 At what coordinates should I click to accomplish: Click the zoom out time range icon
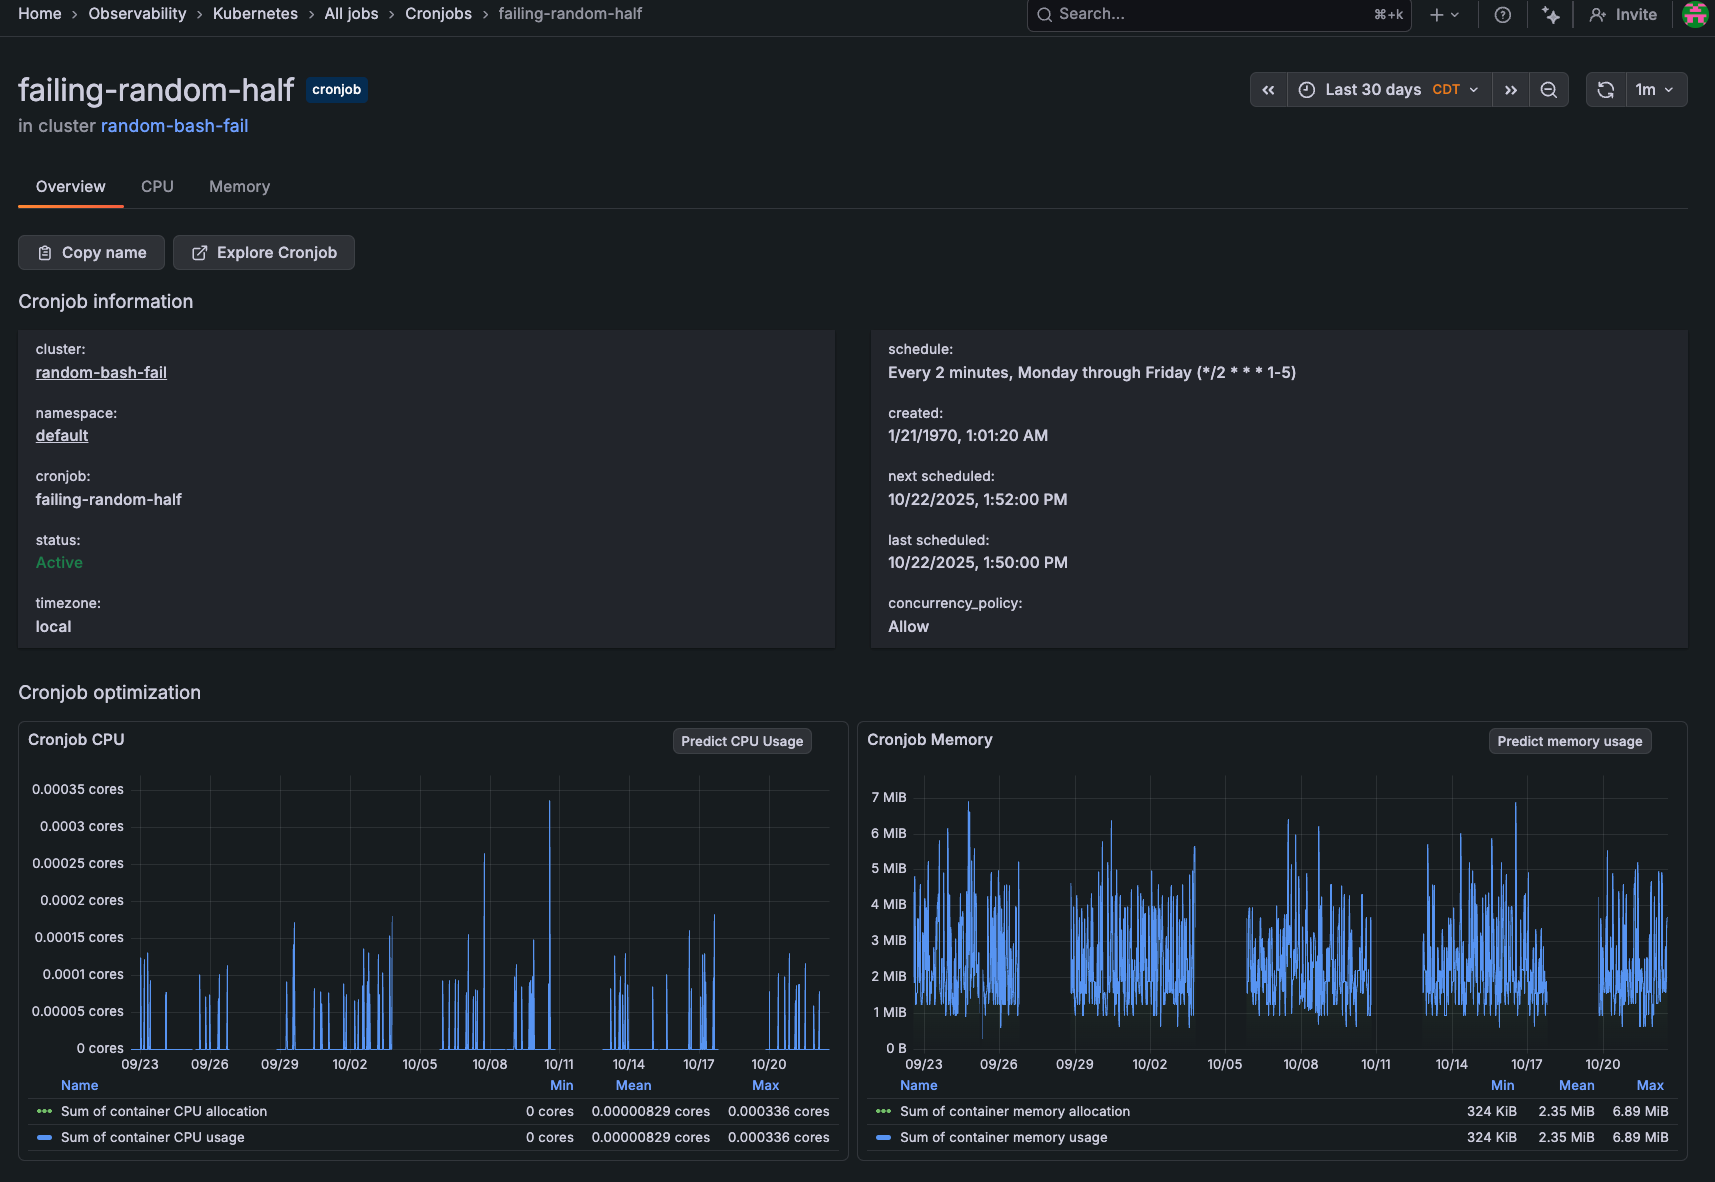click(1548, 90)
